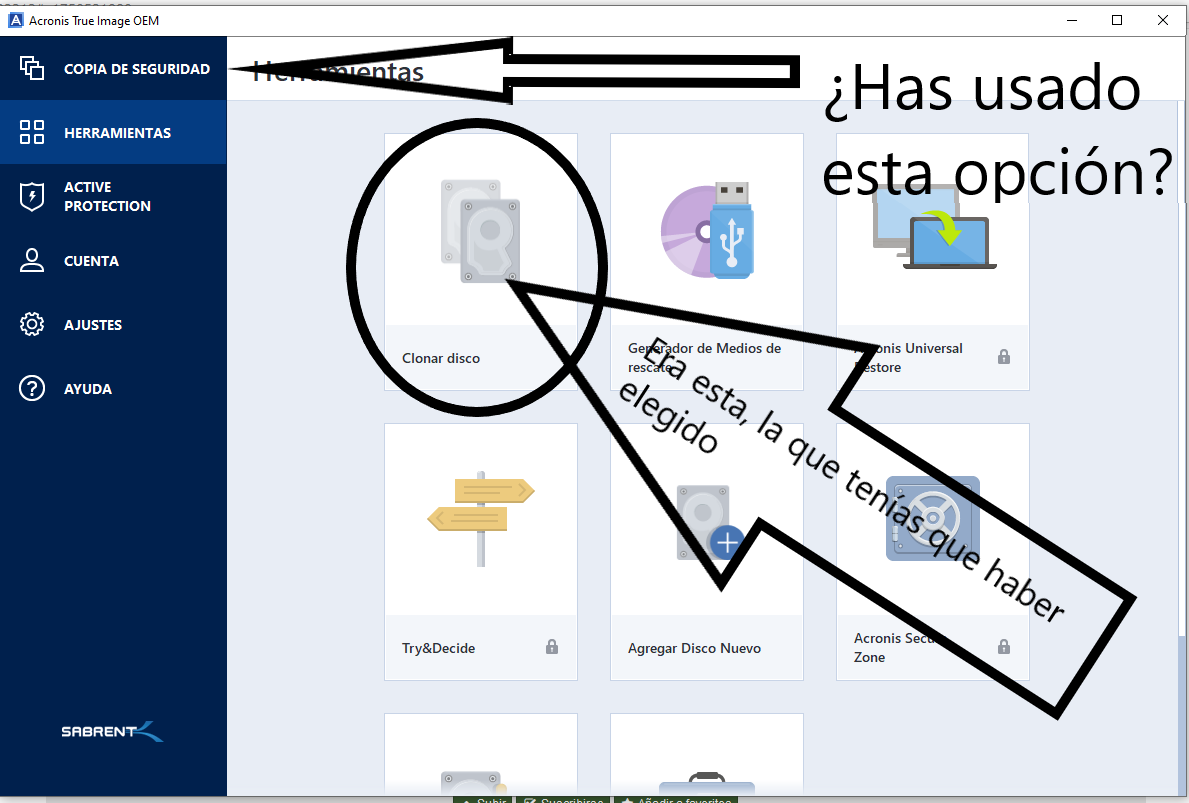Click the backup copy icon in sidebar
This screenshot has width=1189, height=803.
click(x=32, y=68)
